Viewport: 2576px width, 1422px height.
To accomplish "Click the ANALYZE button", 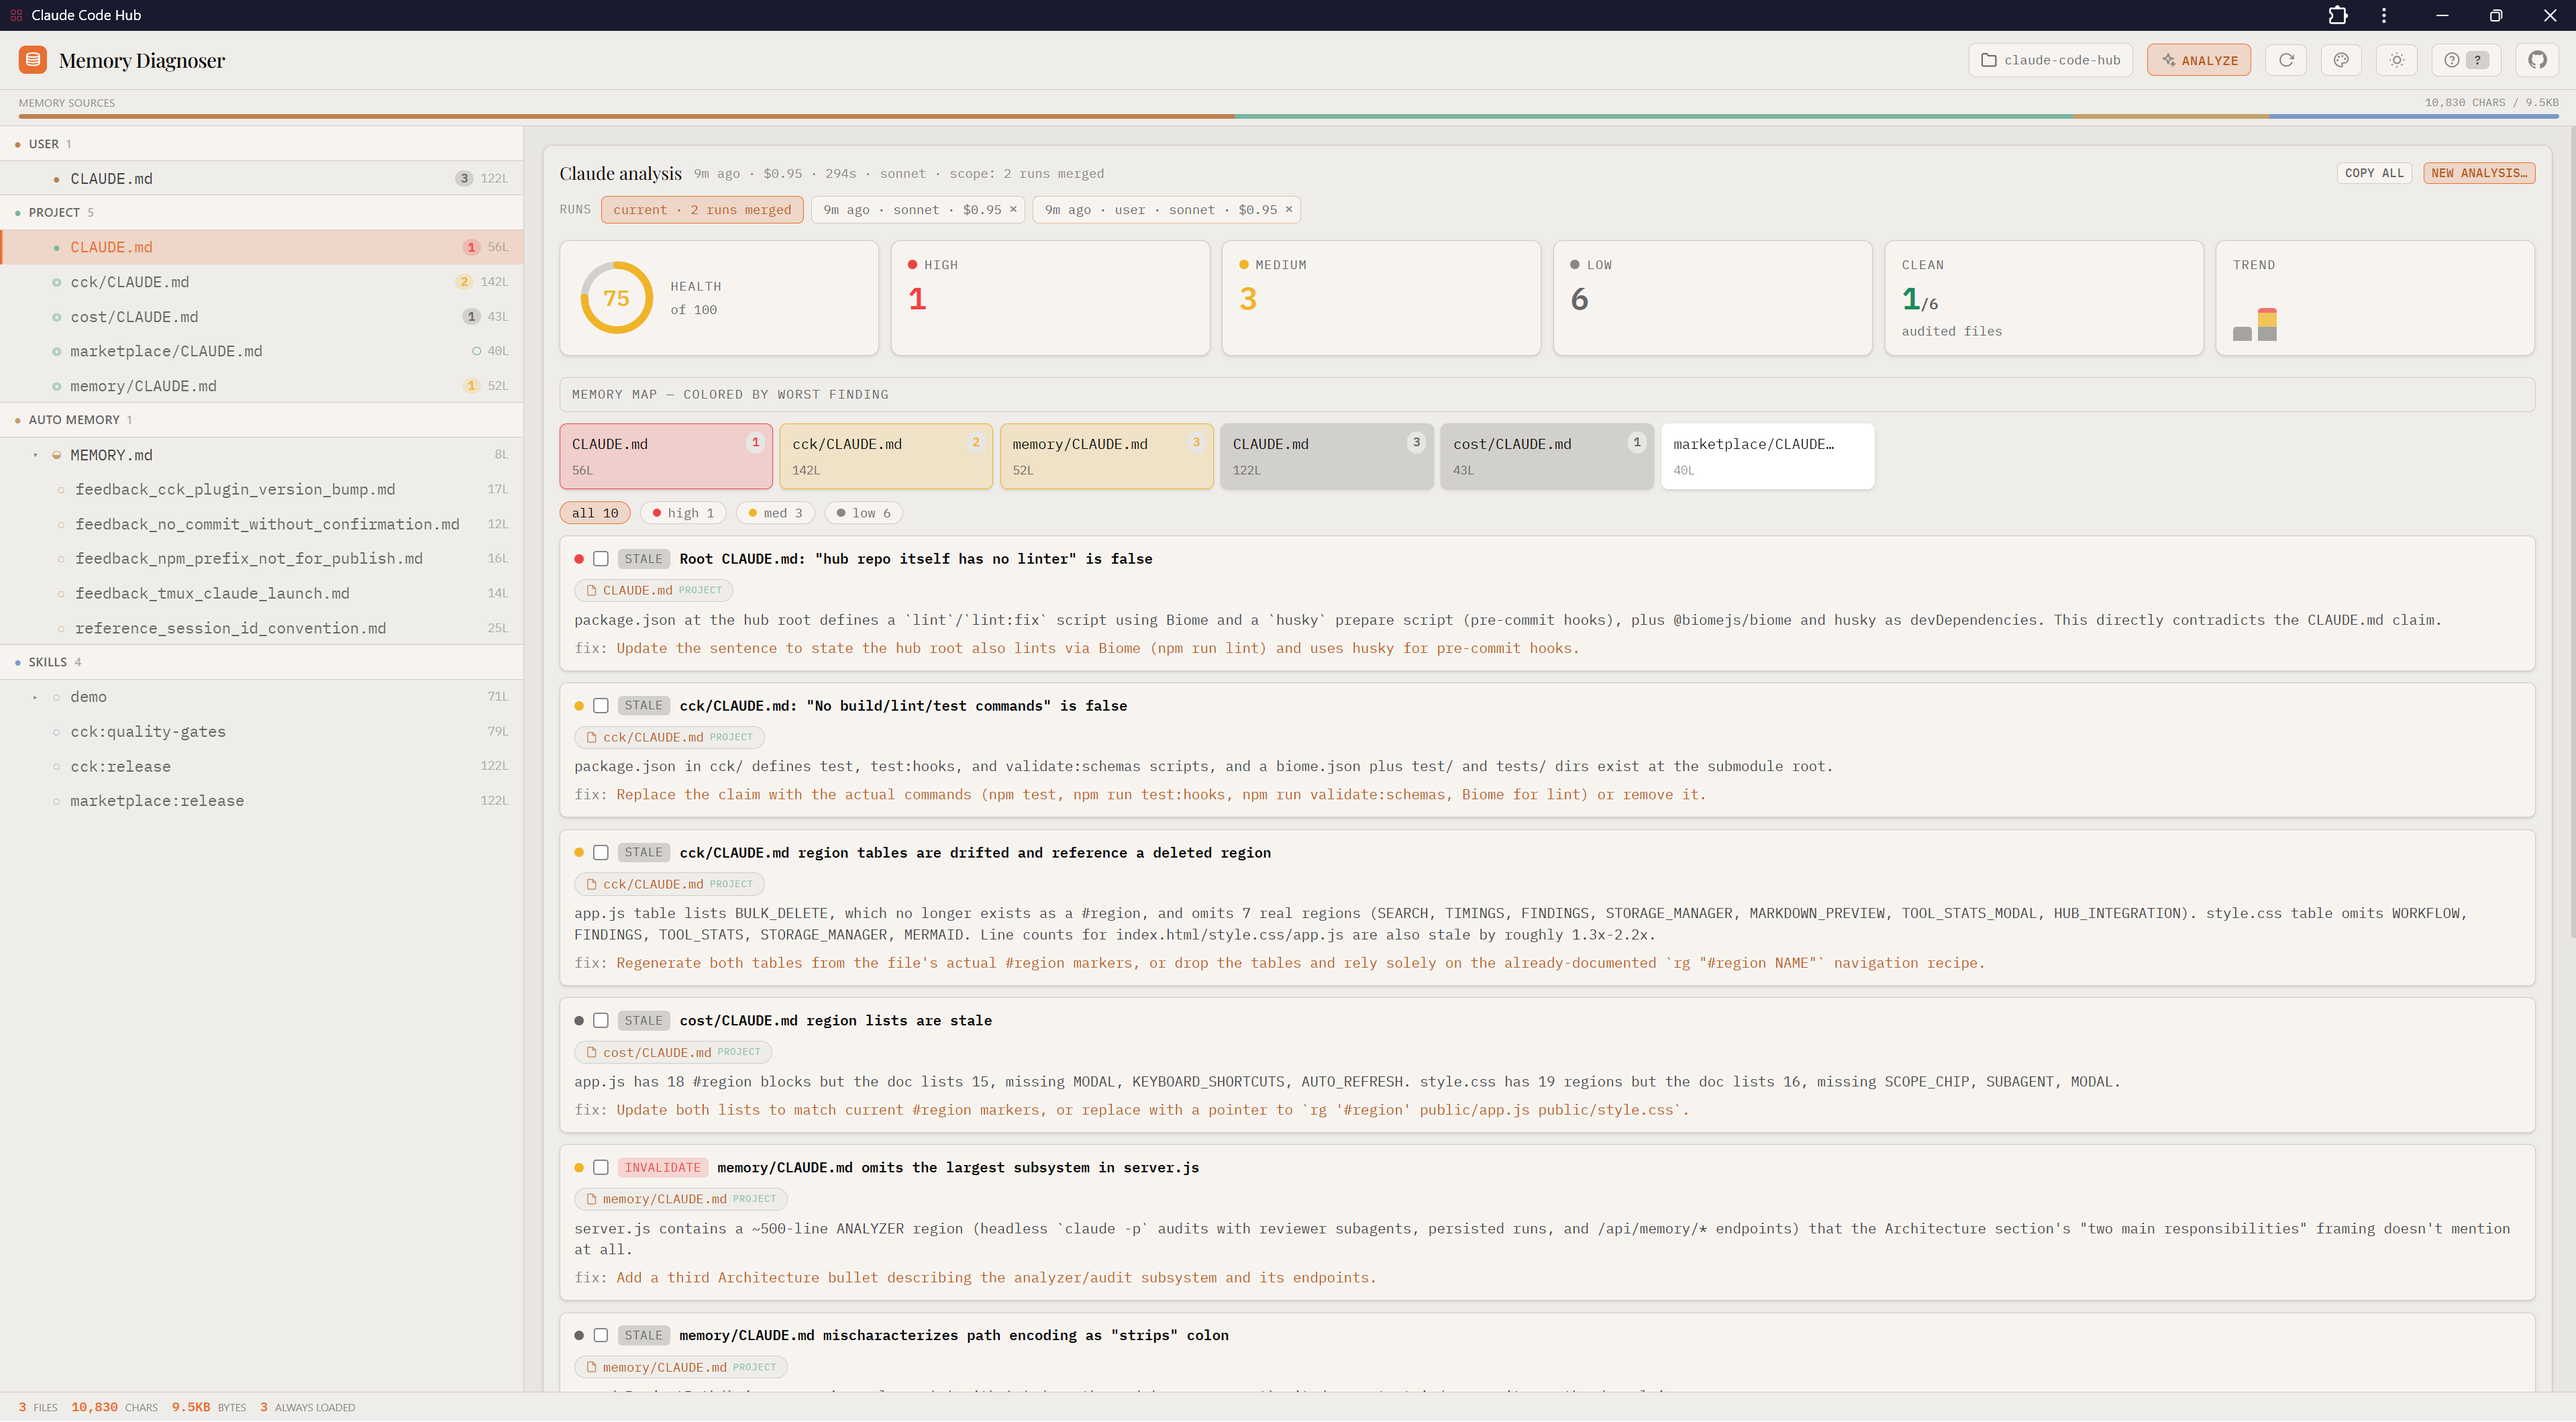I will [2199, 60].
